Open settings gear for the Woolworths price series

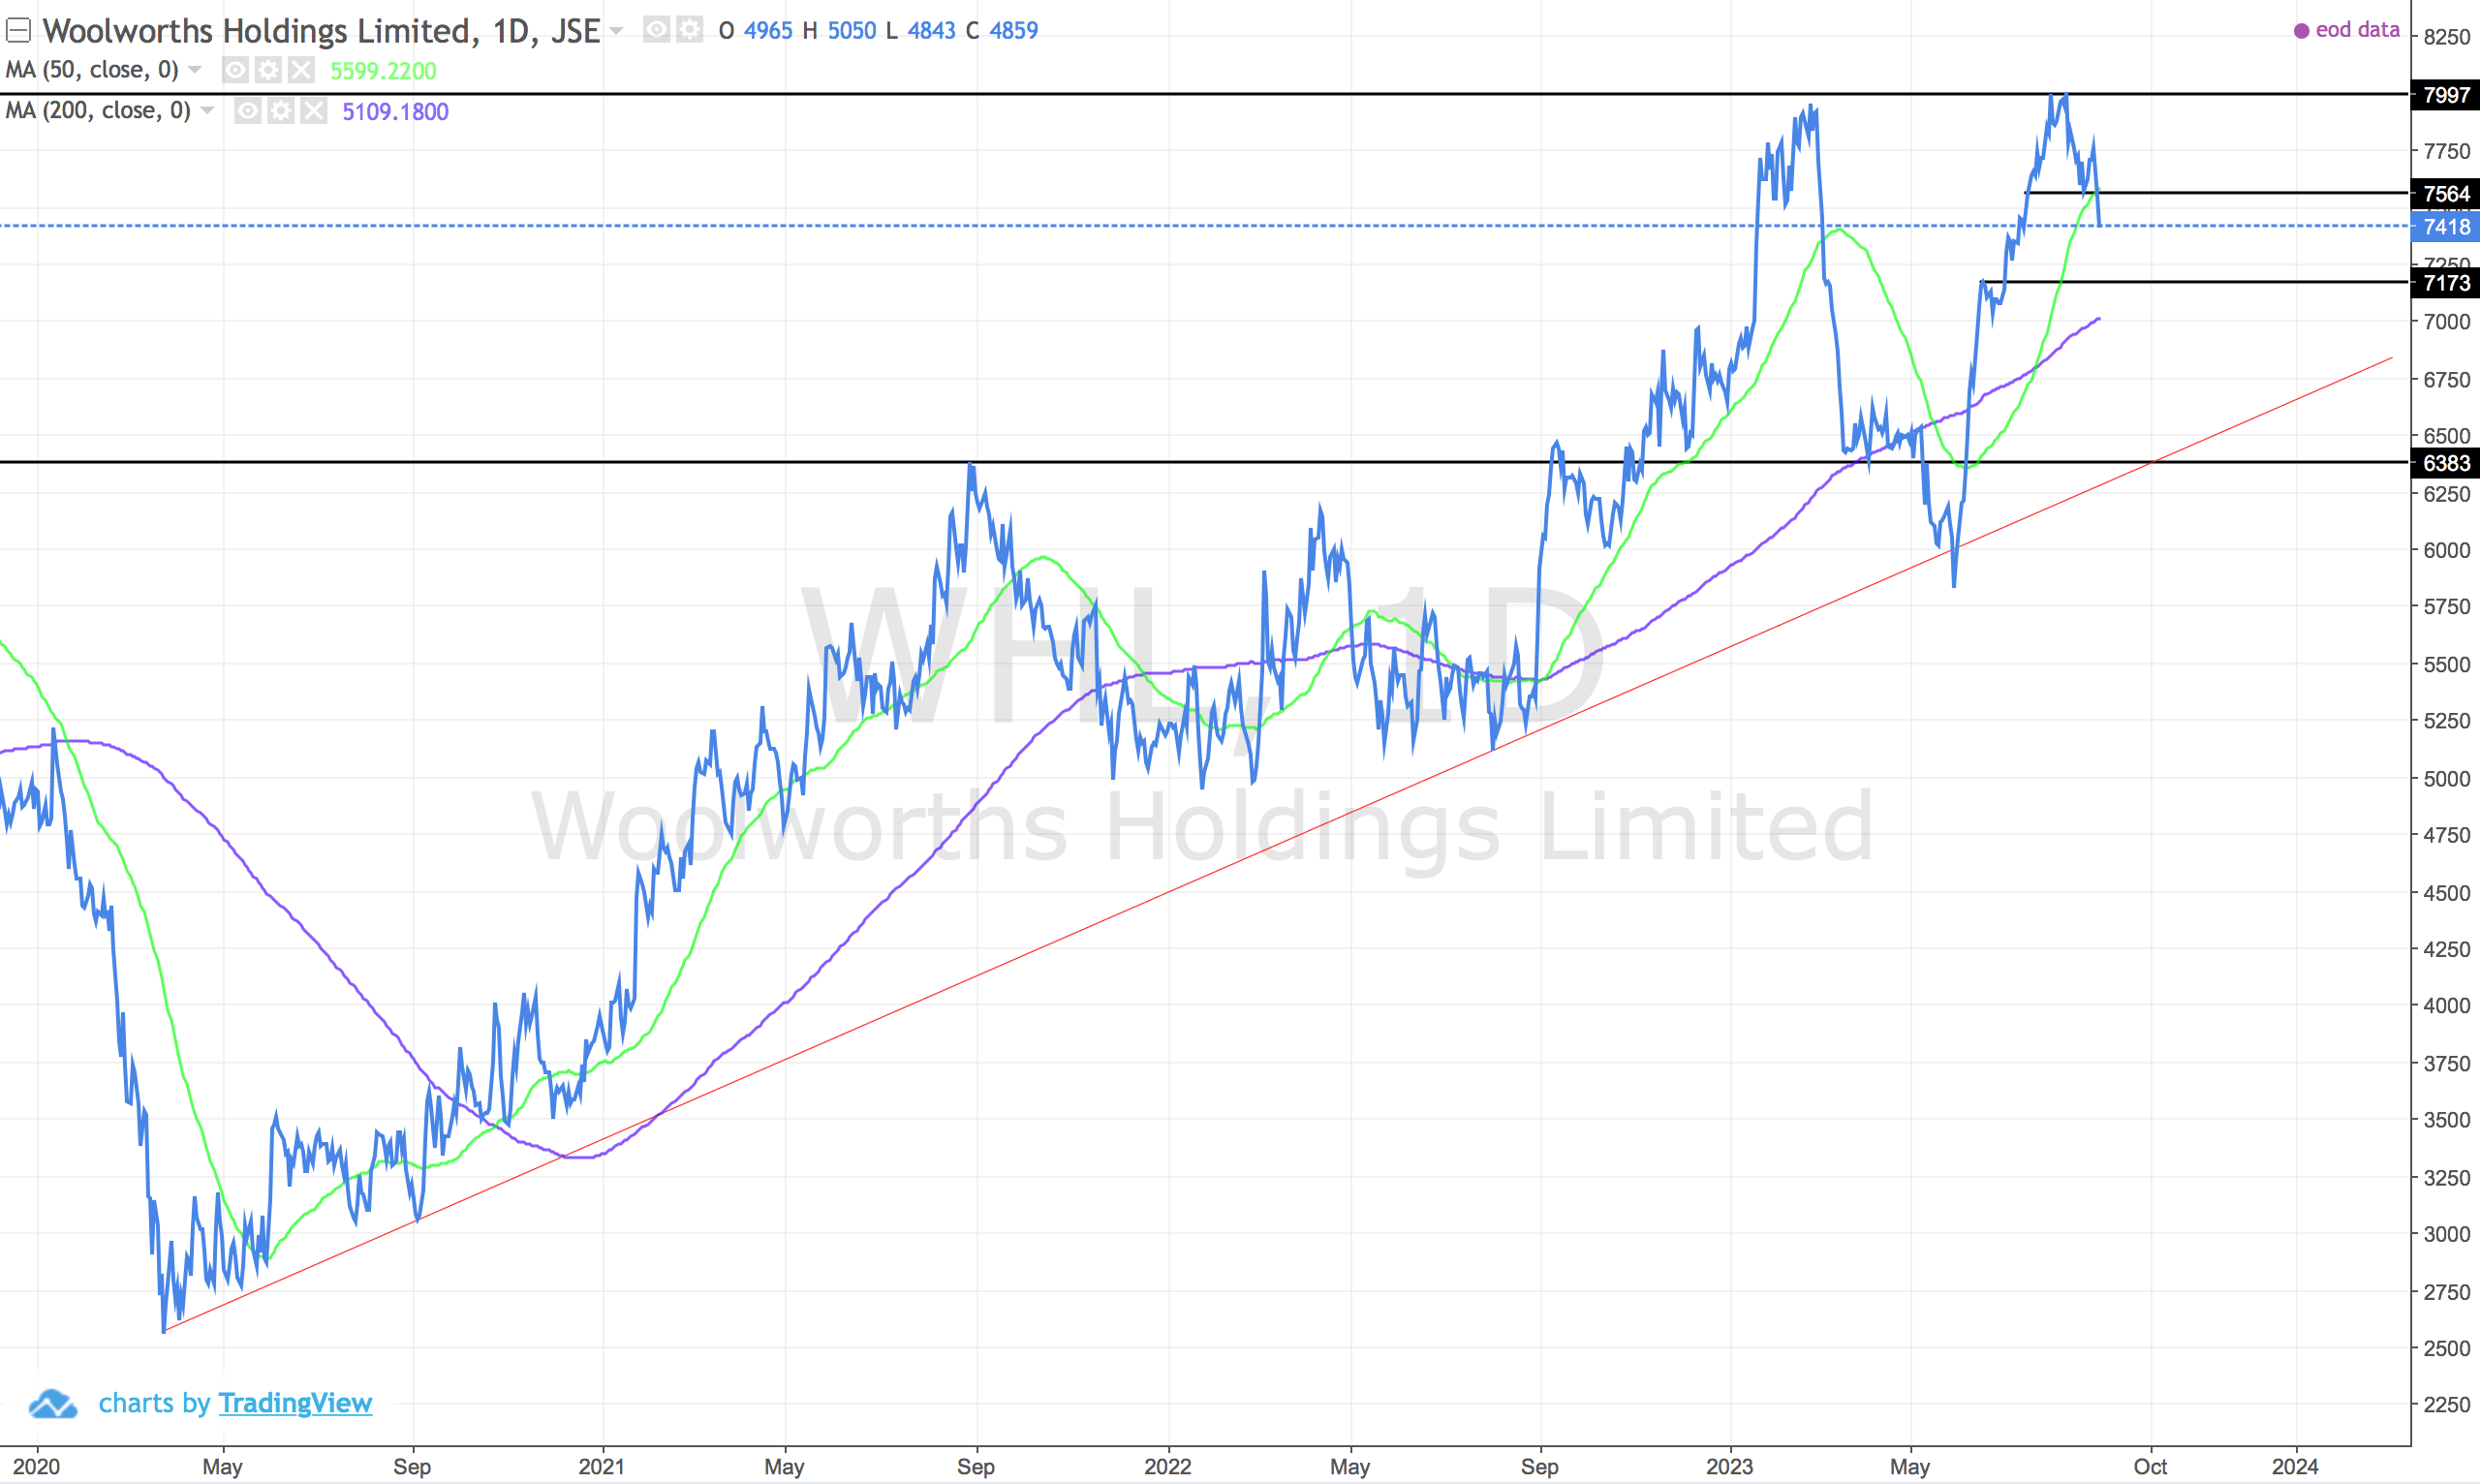click(690, 30)
